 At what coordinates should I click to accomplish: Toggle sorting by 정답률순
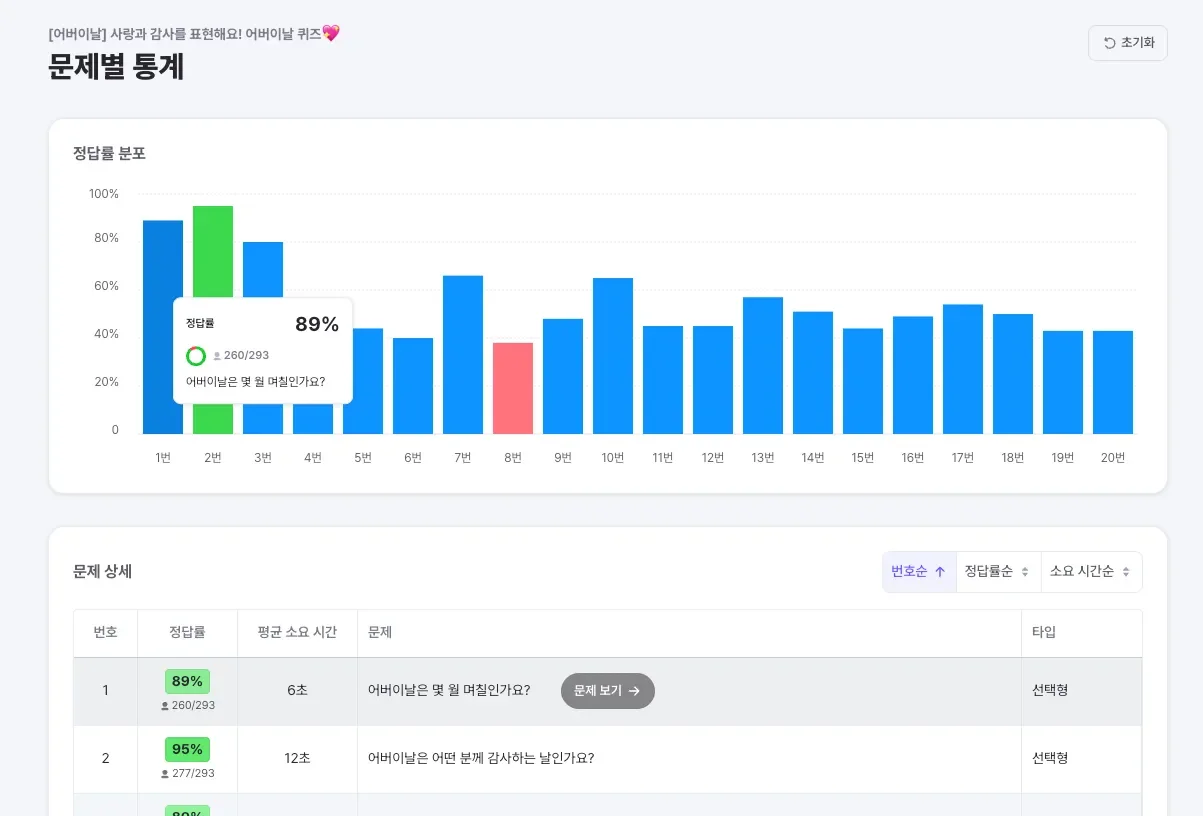coord(997,571)
